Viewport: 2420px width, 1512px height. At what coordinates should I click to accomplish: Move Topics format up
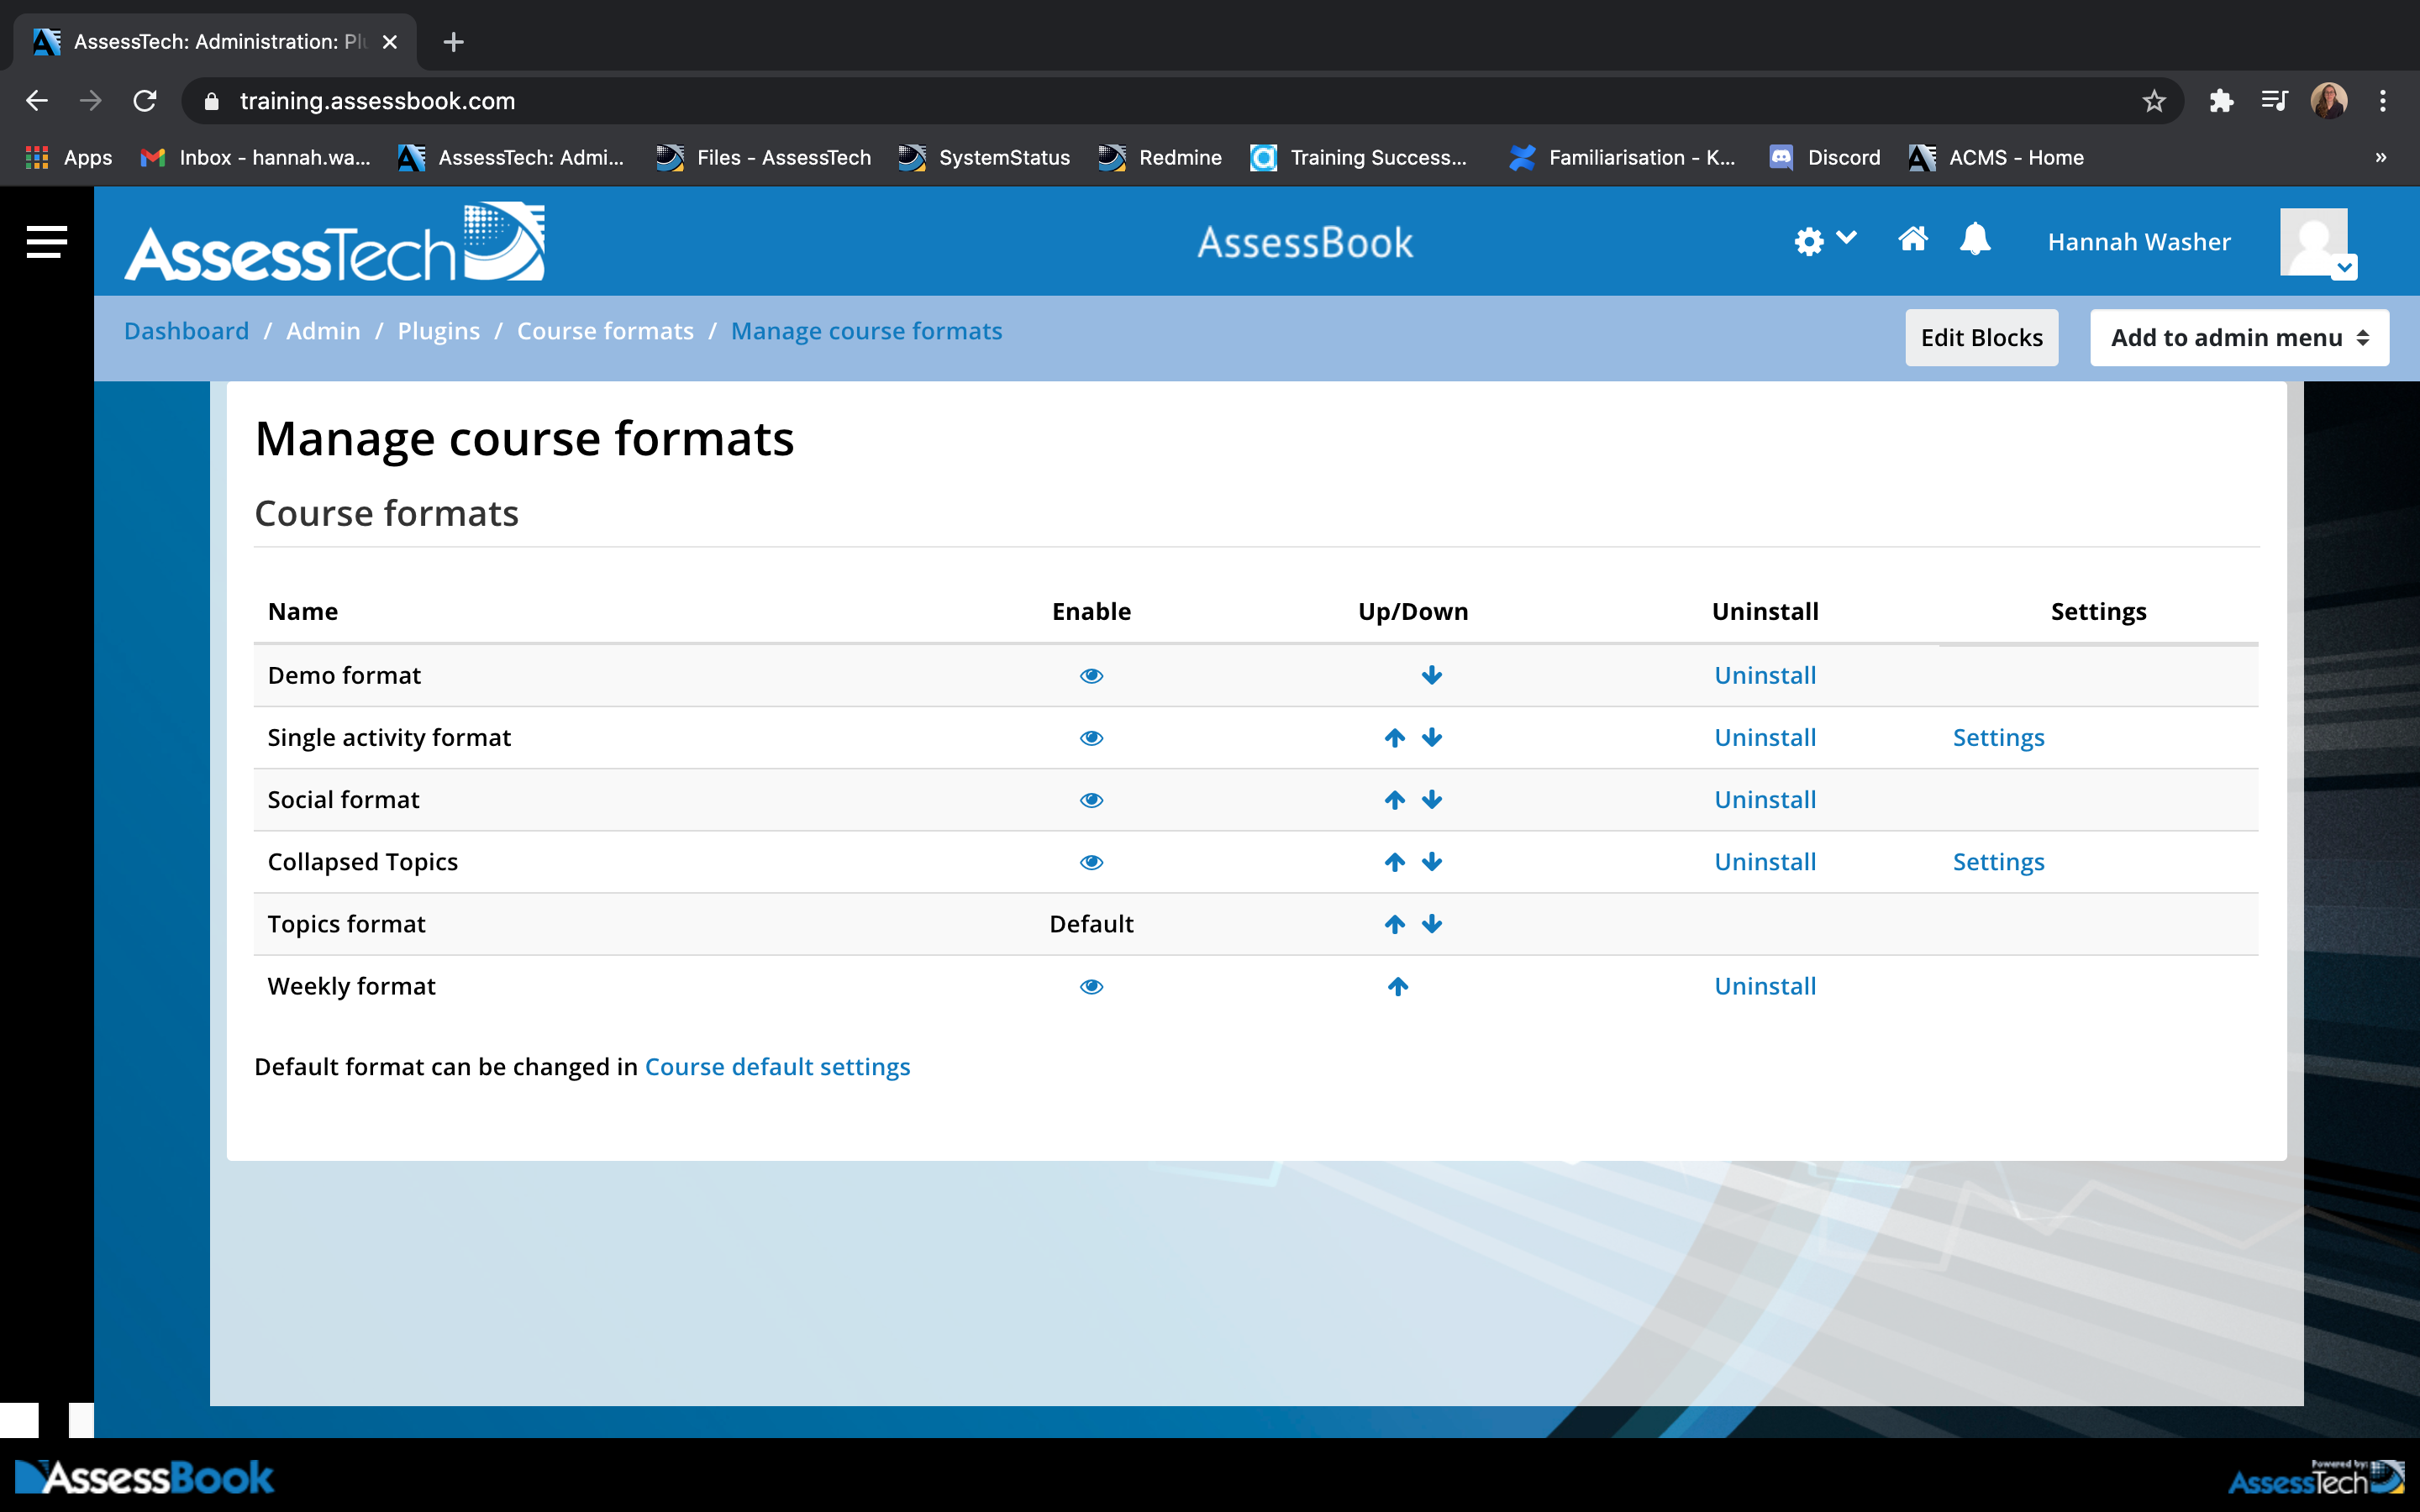tap(1395, 924)
